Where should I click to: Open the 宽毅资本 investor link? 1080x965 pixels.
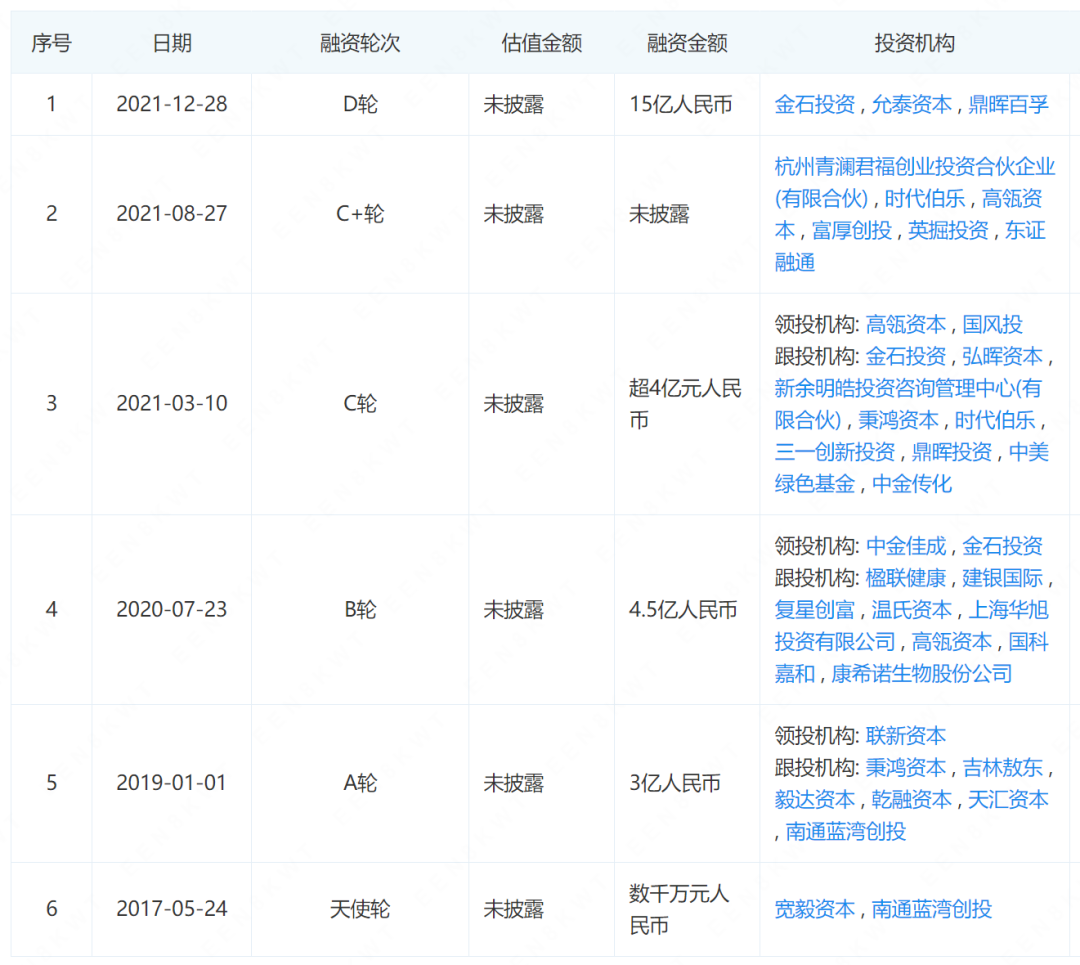[814, 910]
